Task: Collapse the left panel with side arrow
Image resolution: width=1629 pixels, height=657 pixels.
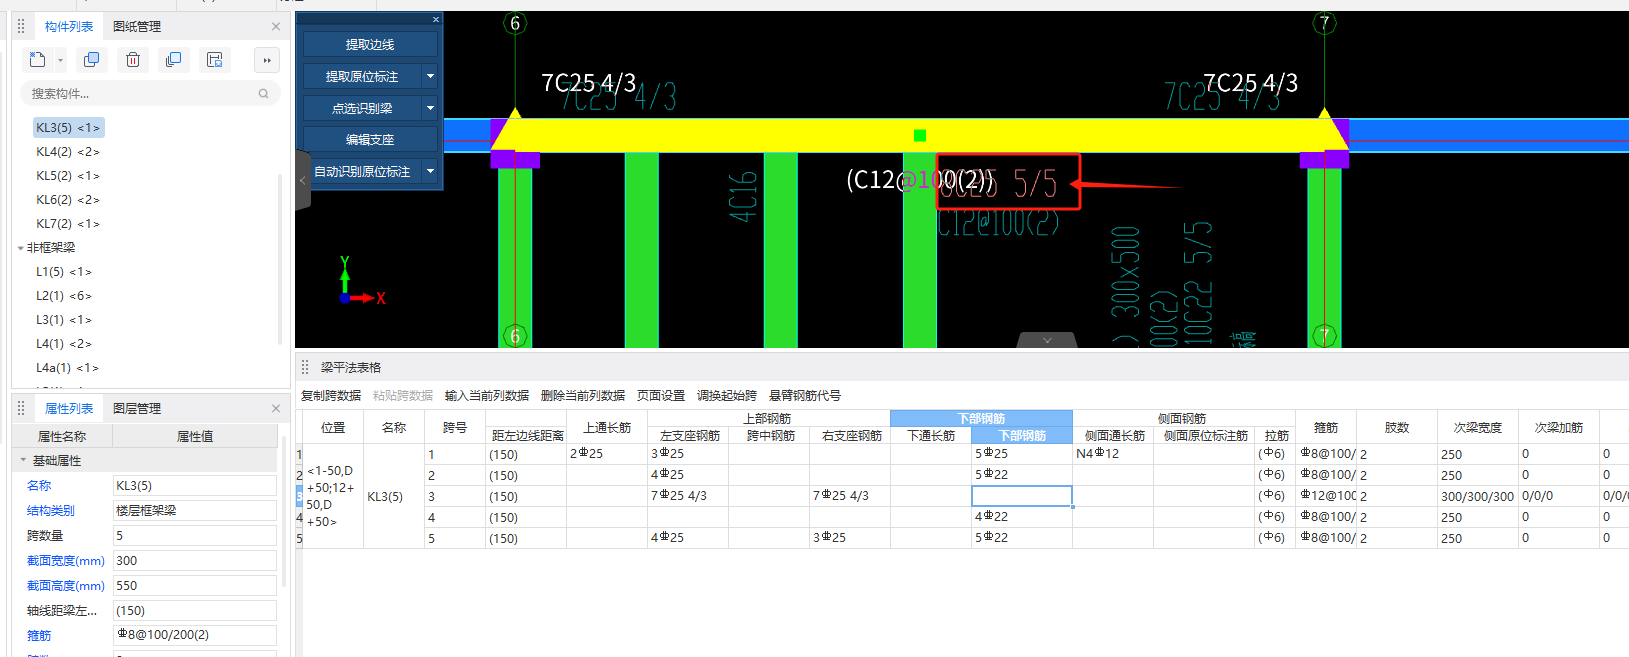Action: [303, 181]
